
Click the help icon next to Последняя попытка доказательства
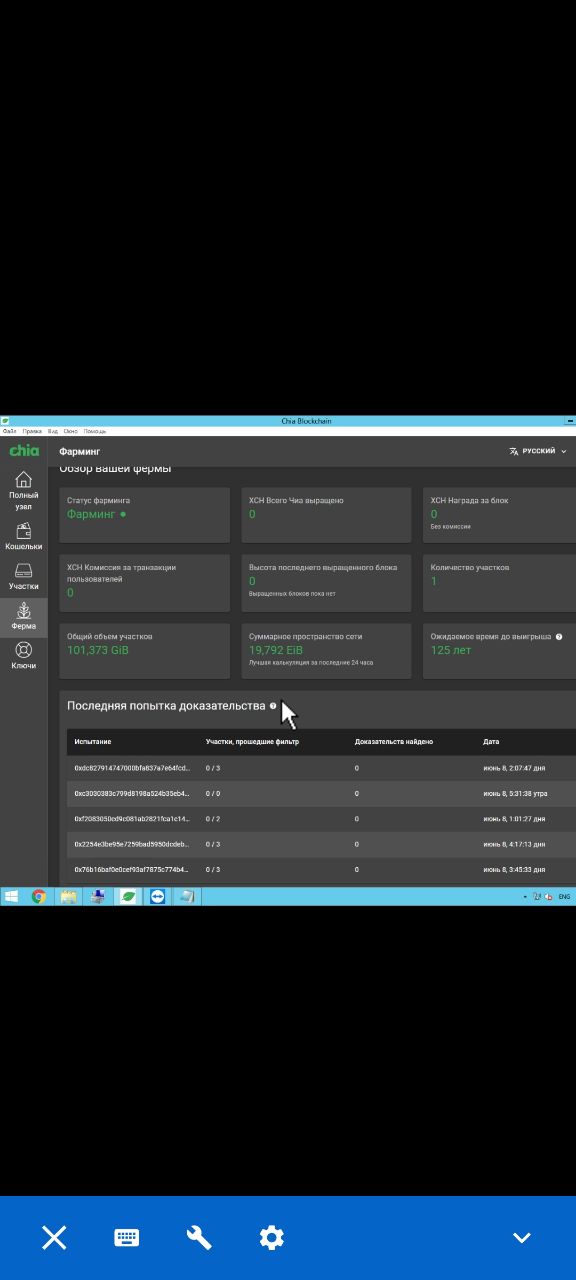tap(273, 706)
